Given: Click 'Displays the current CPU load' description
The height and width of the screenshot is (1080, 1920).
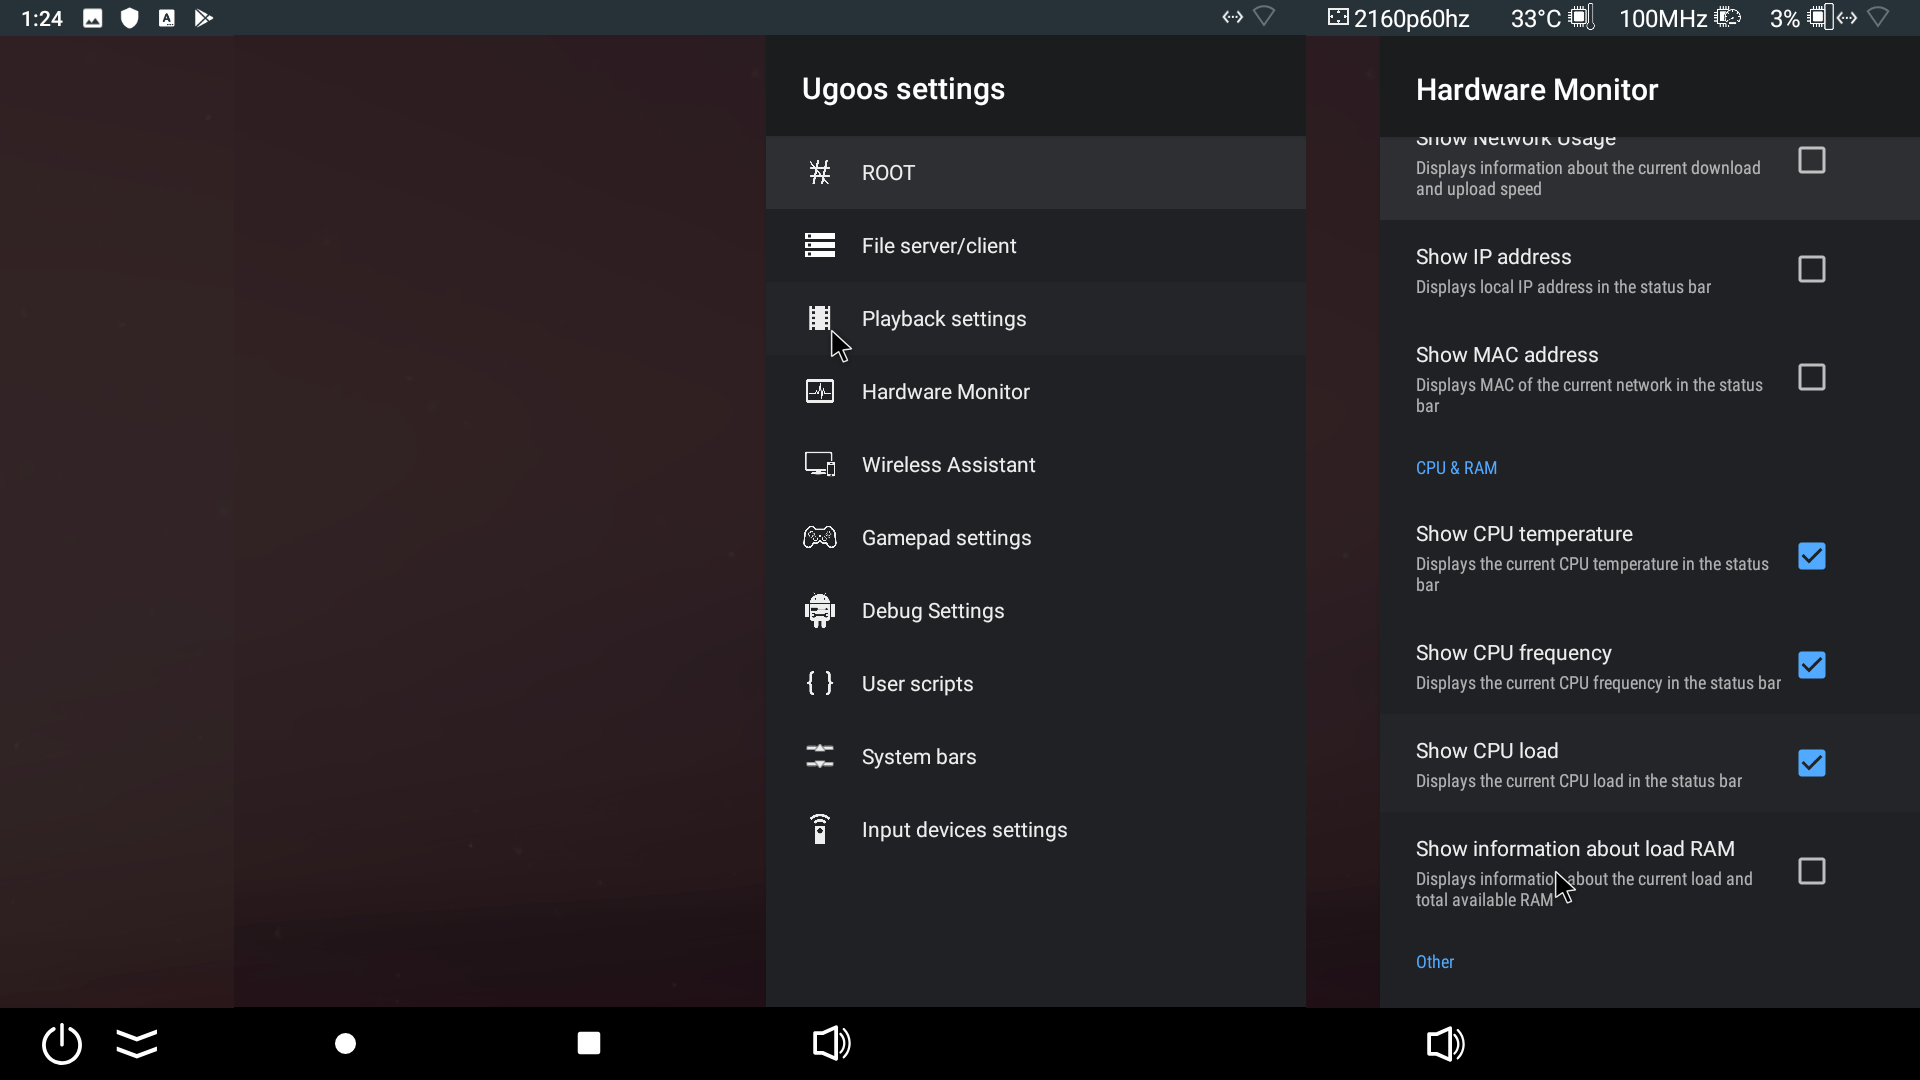Looking at the screenshot, I should pyautogui.click(x=1579, y=781).
